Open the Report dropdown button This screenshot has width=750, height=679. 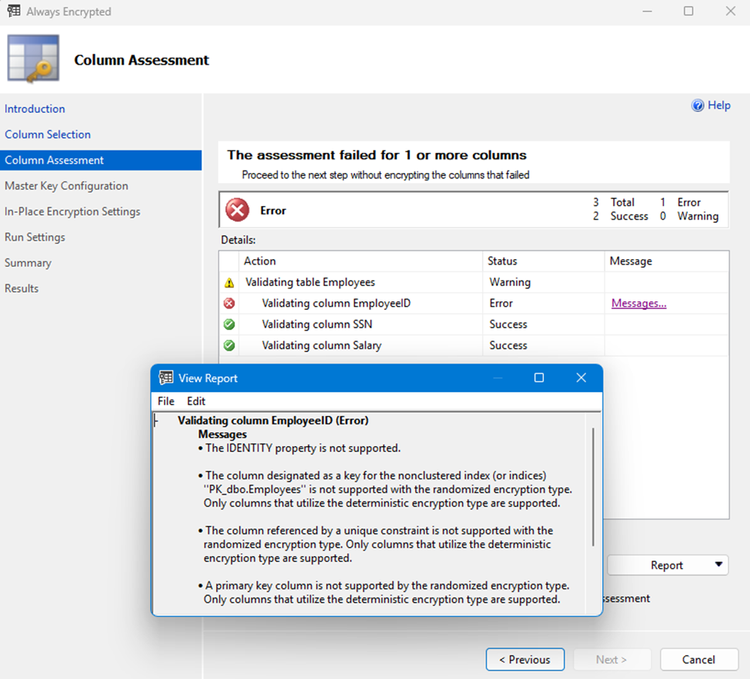[x=667, y=565]
